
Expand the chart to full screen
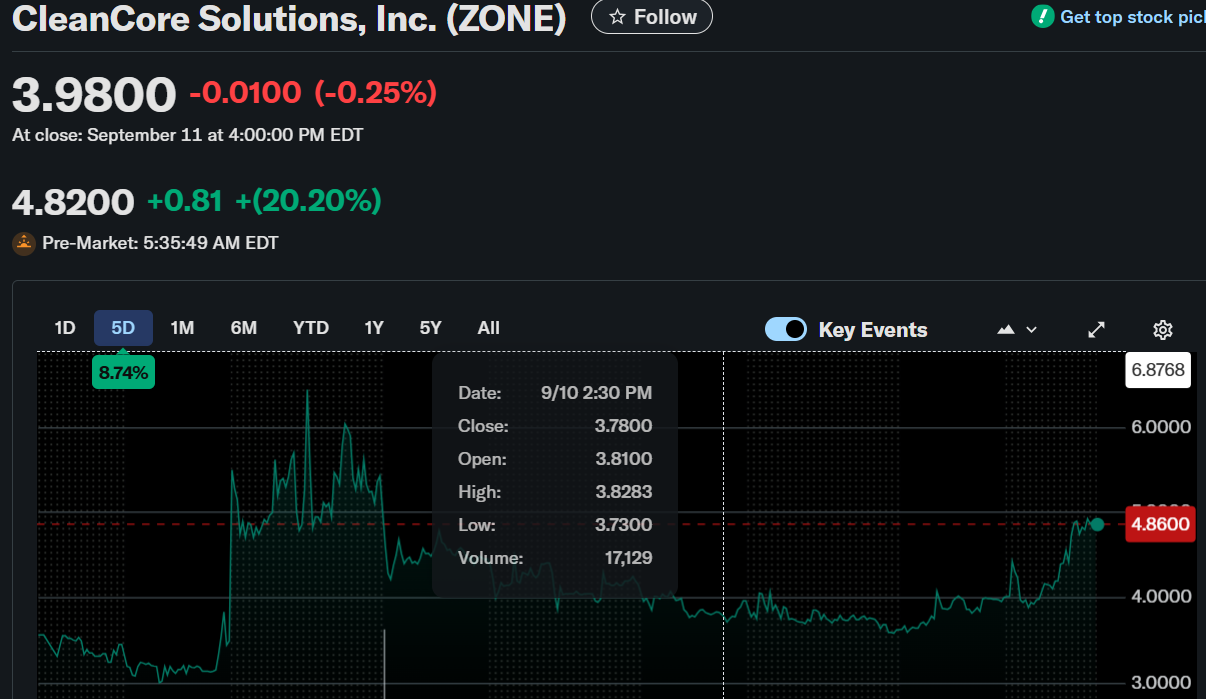(x=1097, y=330)
